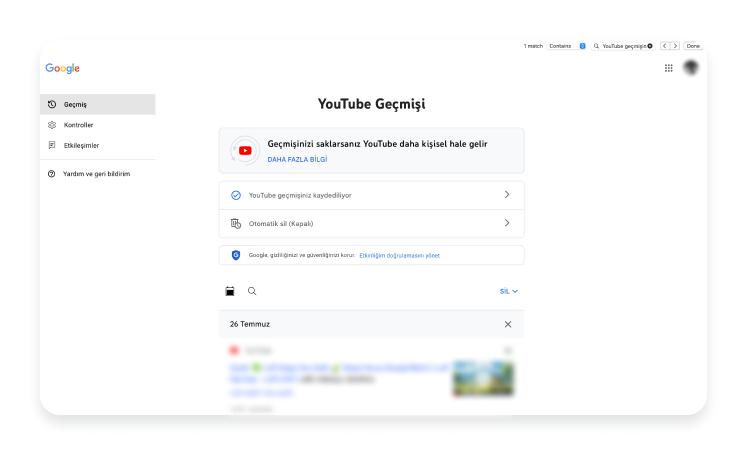Viewport: 750px width, 456px height.
Task: Open the SİL delete dropdown
Action: pos(508,291)
